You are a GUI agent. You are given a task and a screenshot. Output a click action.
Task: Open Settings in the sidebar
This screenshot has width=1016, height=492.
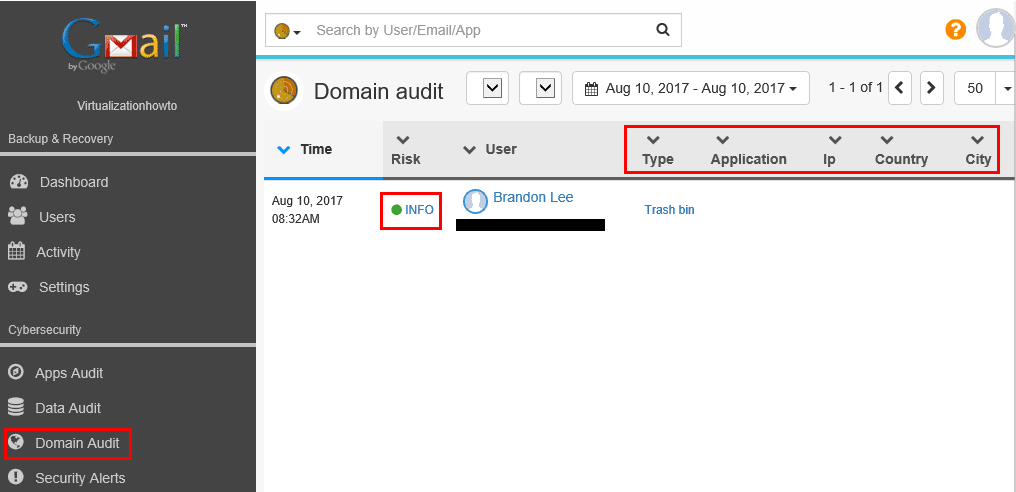pyautogui.click(x=64, y=287)
